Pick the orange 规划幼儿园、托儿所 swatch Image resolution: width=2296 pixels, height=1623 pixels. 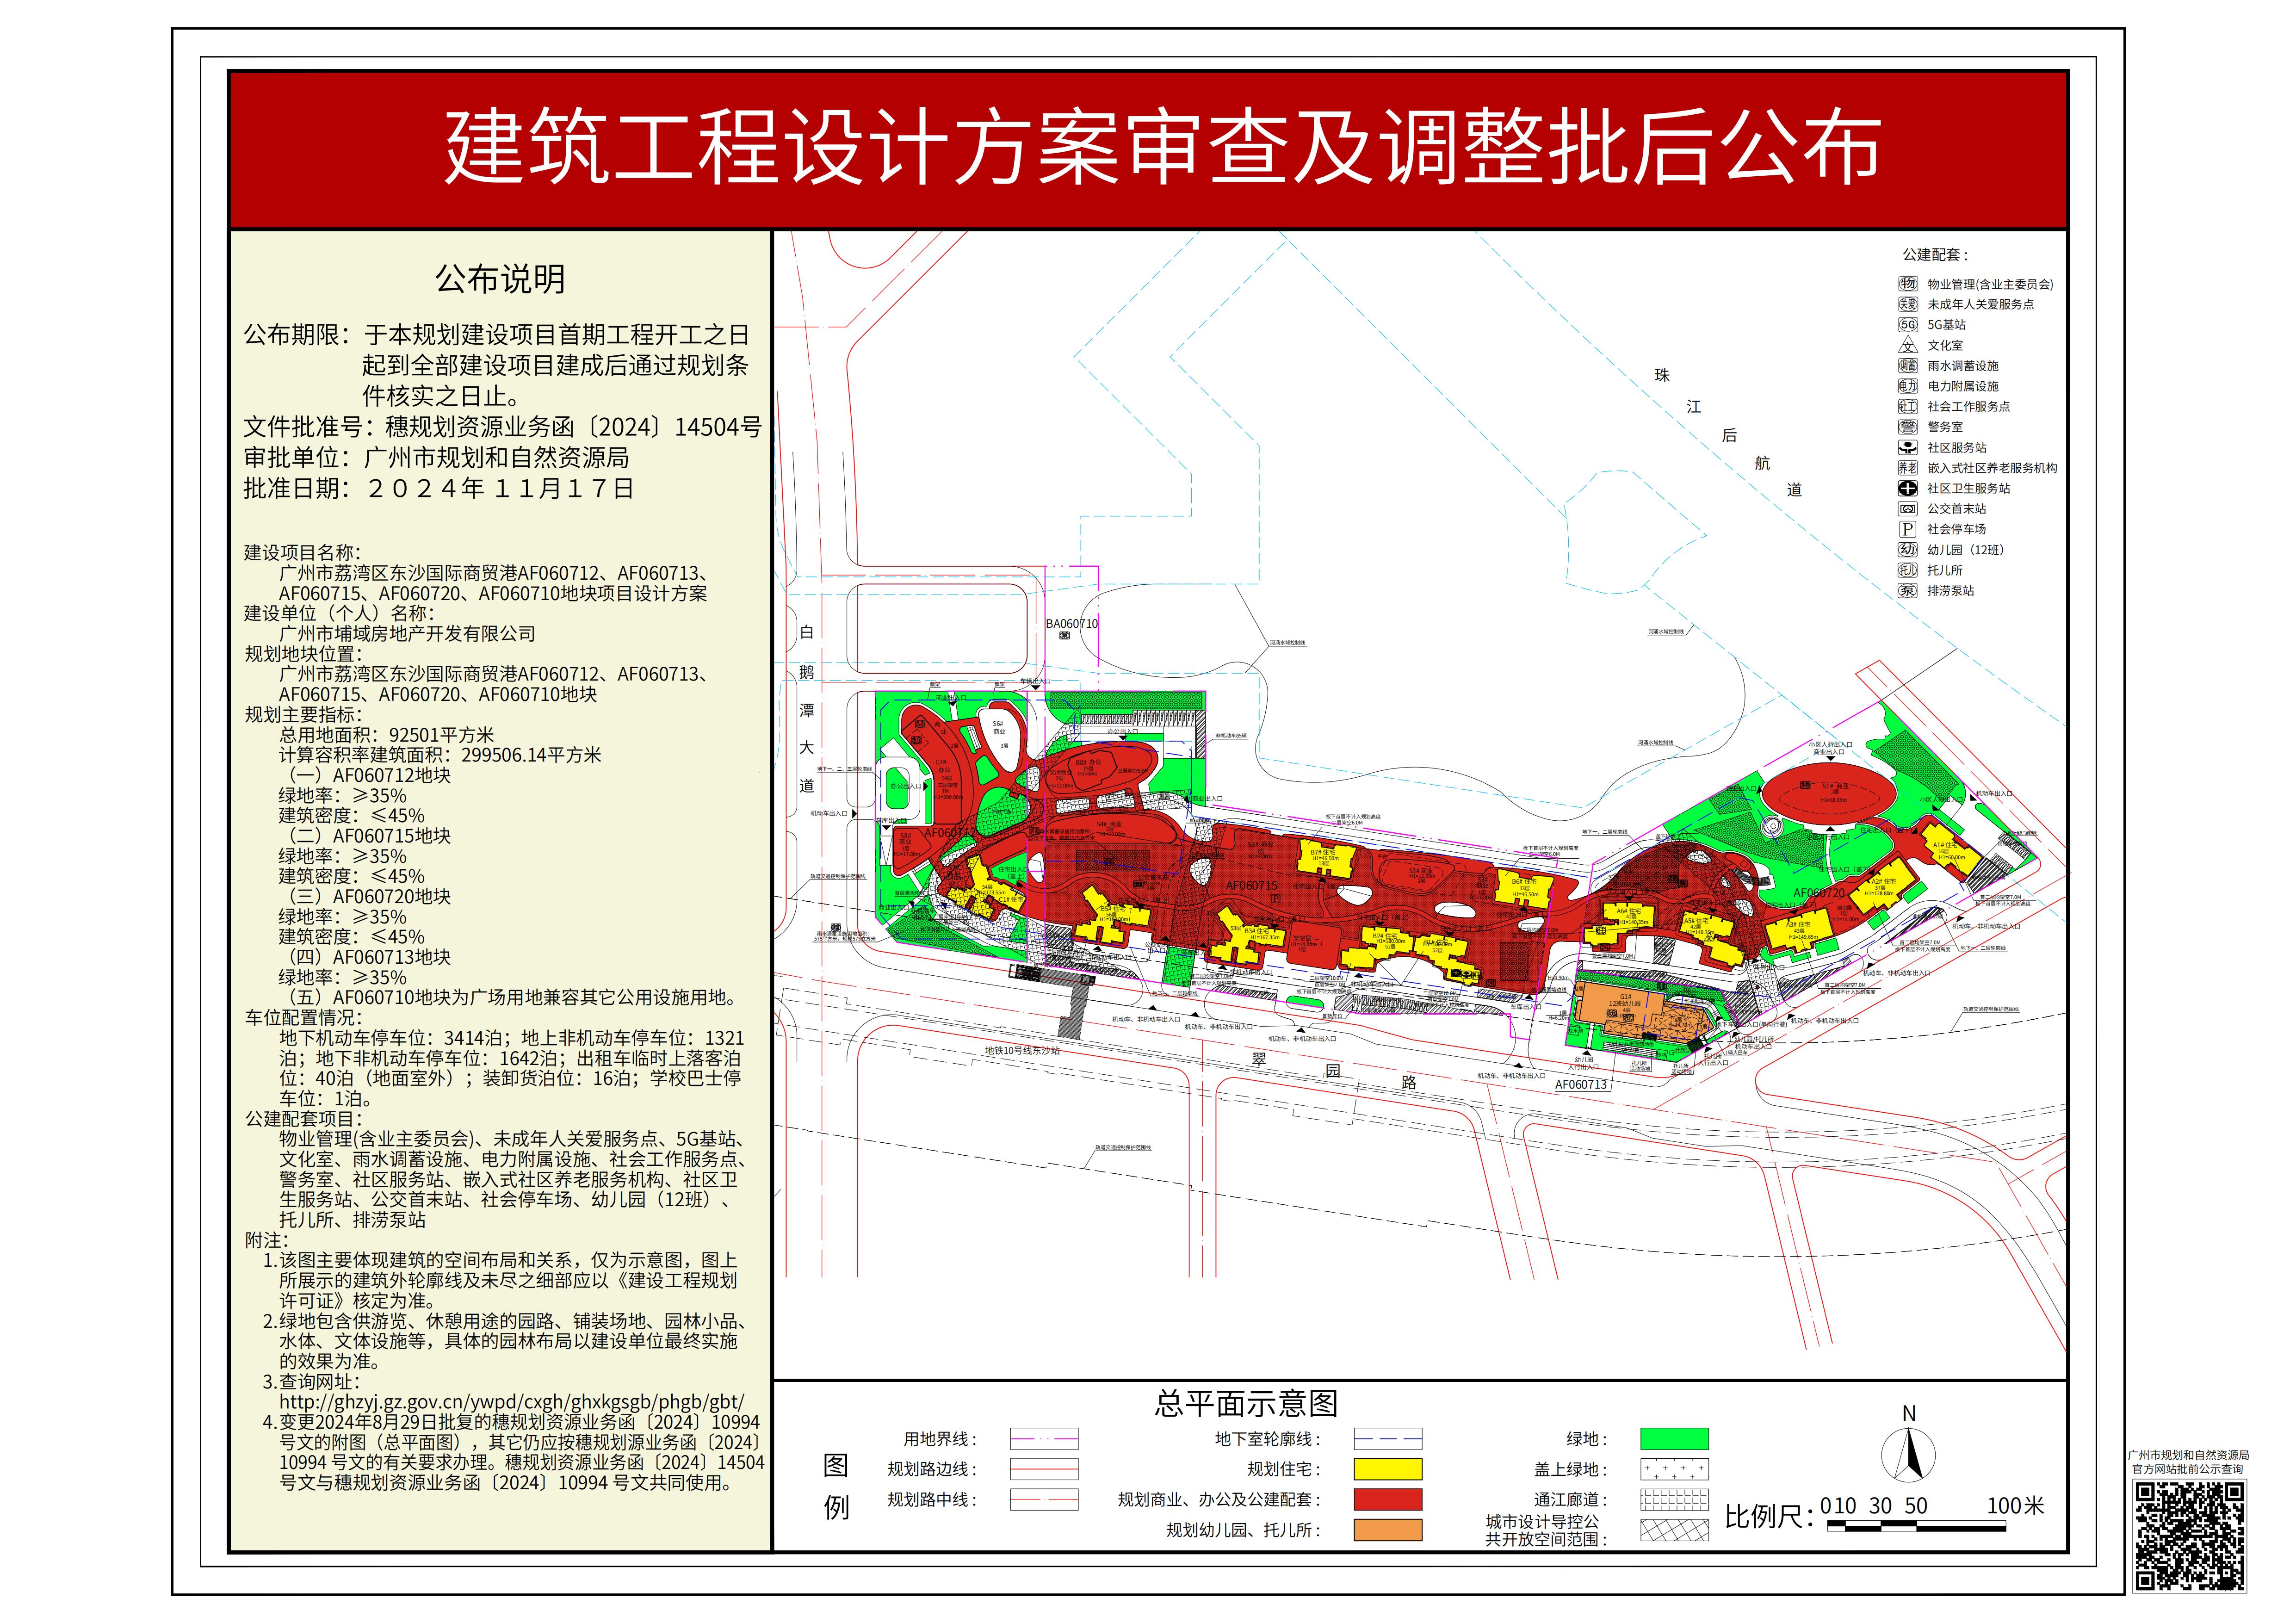[x=1387, y=1530]
